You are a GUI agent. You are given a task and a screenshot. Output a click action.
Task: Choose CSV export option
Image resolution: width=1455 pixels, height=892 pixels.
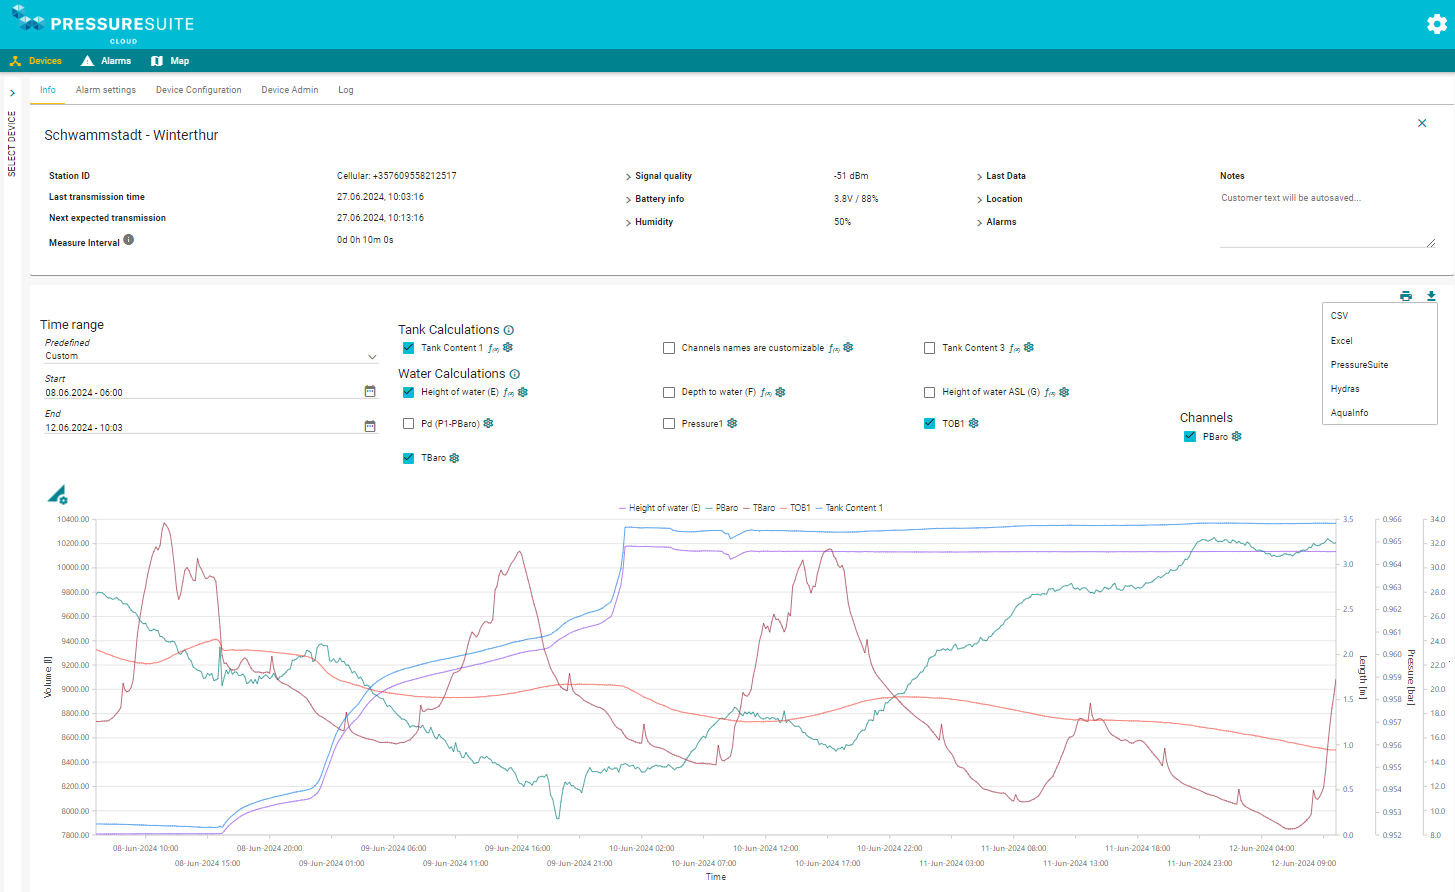[1380, 316]
